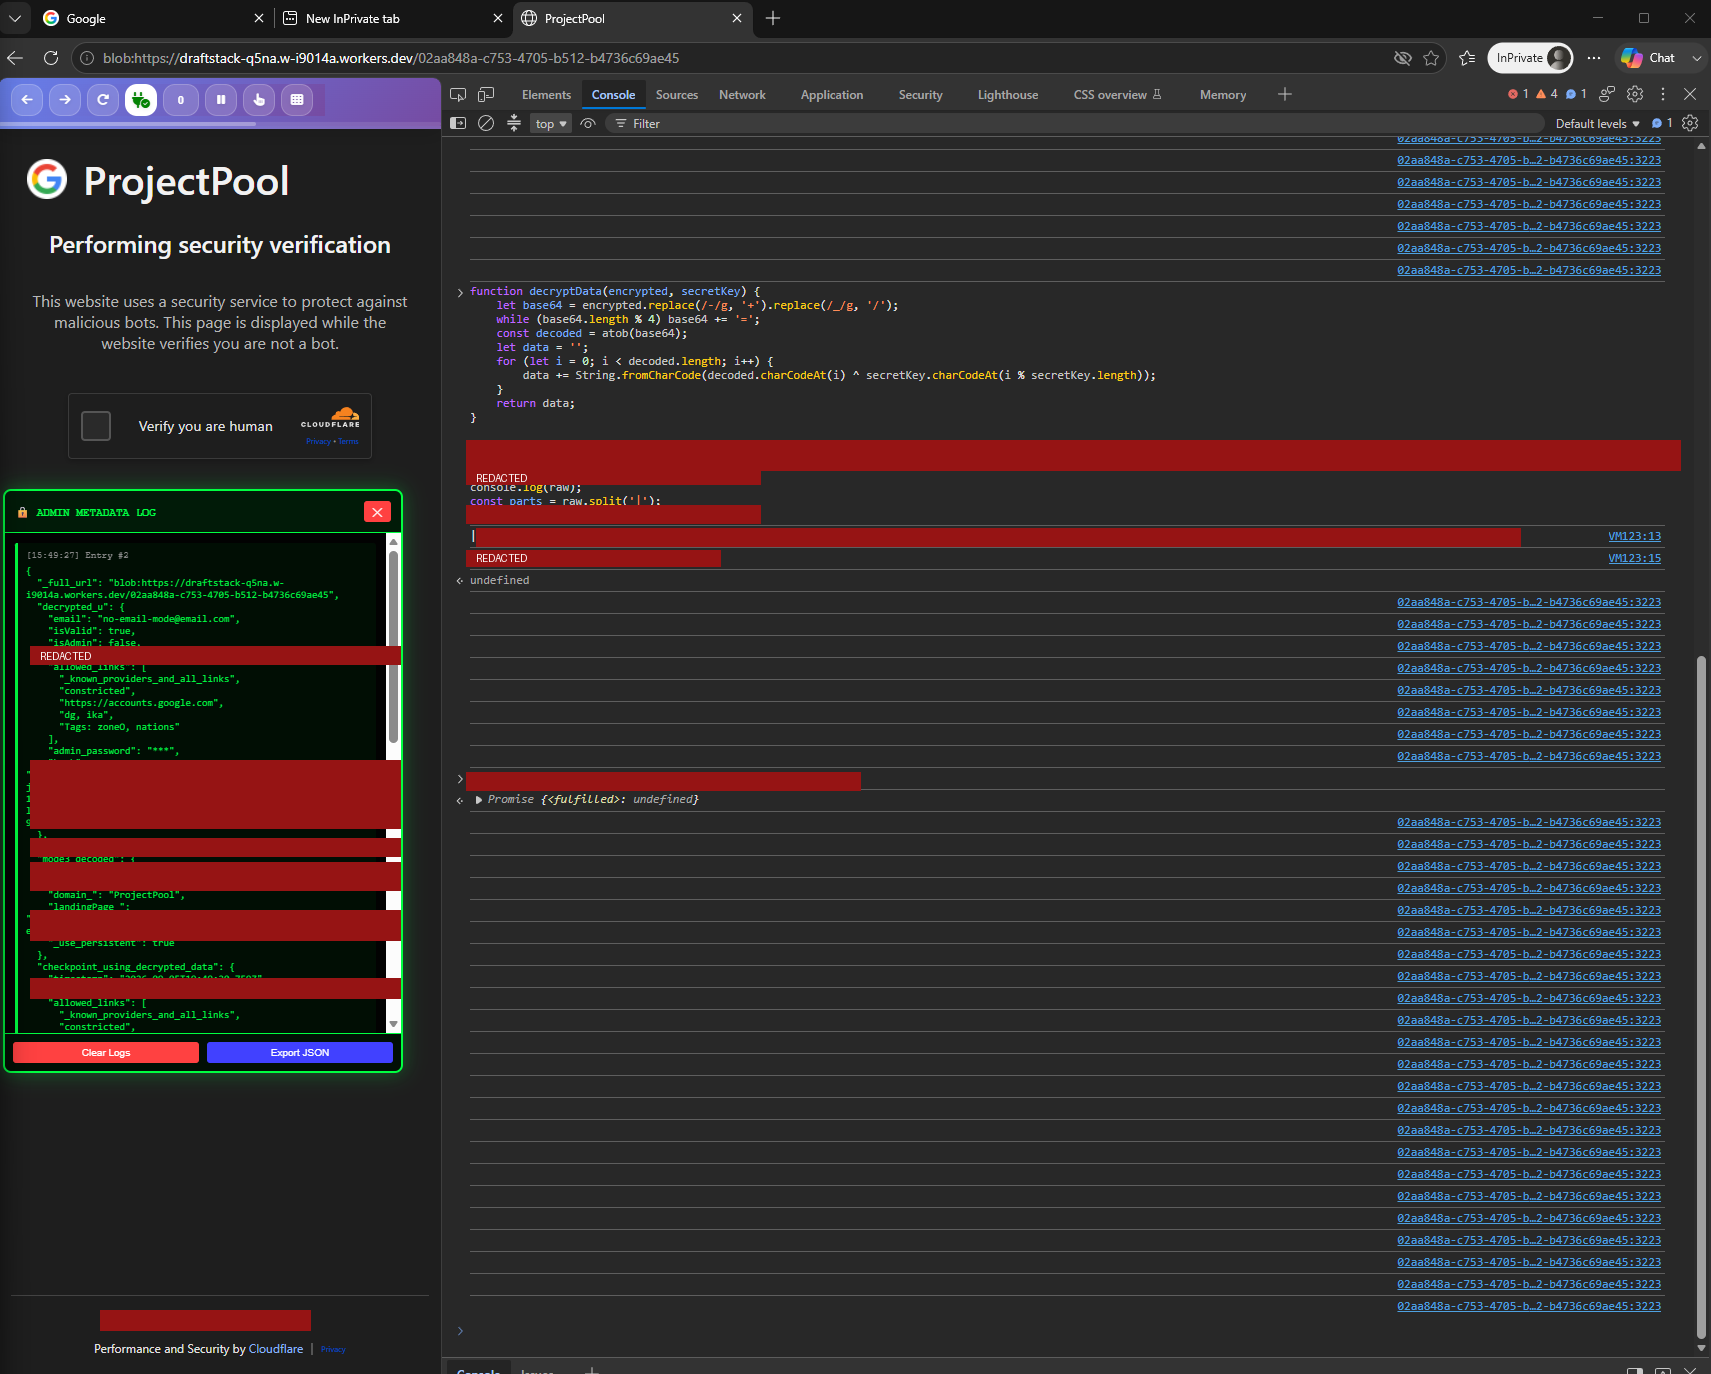1711x1374 pixels.
Task: Open the VM123:13 source link
Action: point(1634,537)
